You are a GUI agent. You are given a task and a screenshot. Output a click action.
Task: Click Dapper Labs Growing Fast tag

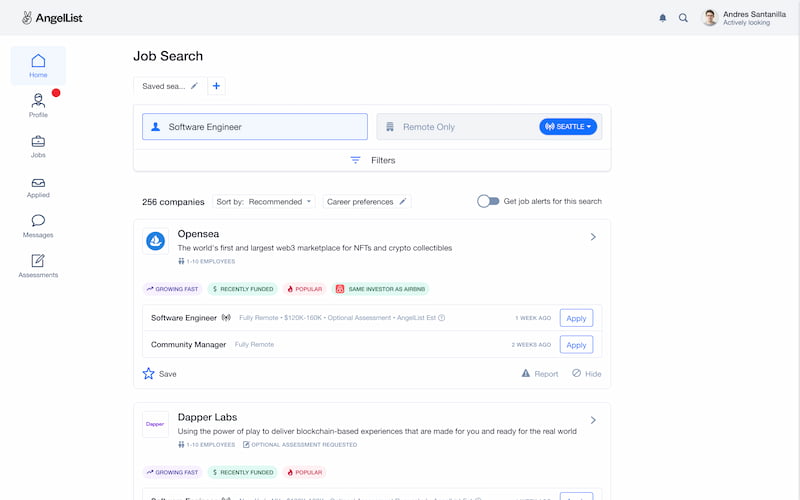pos(172,472)
